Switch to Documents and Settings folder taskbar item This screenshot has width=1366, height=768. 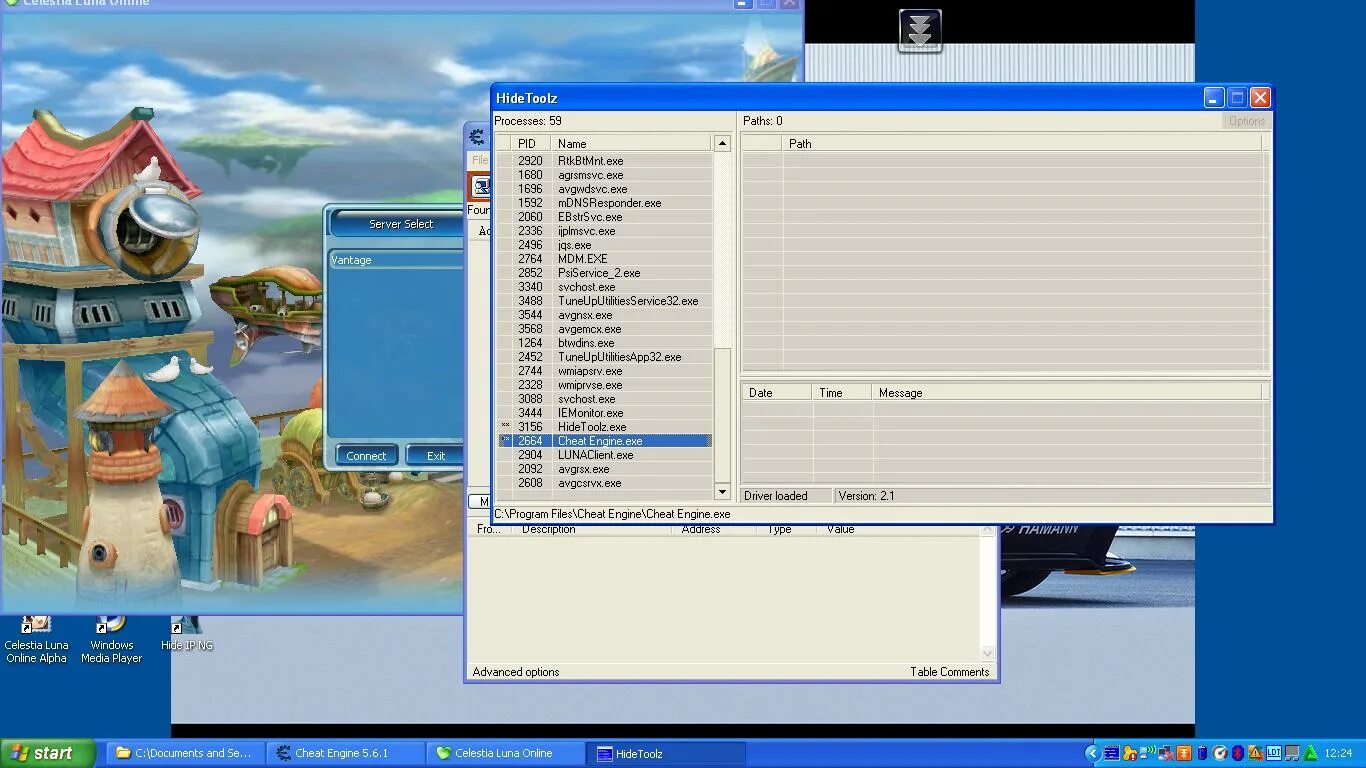(x=186, y=753)
